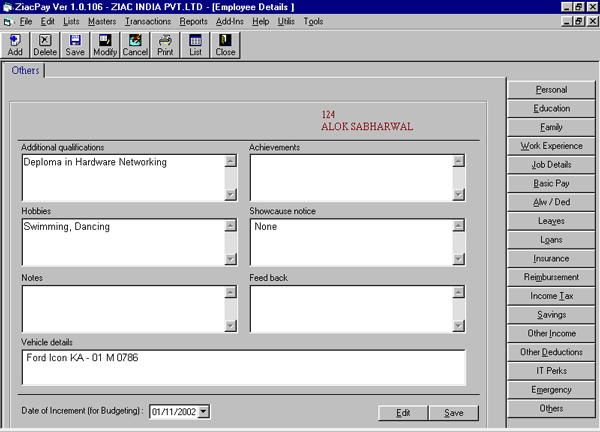Viewport: 600px width, 432px height.
Task: Open the Savings section
Action: point(551,315)
